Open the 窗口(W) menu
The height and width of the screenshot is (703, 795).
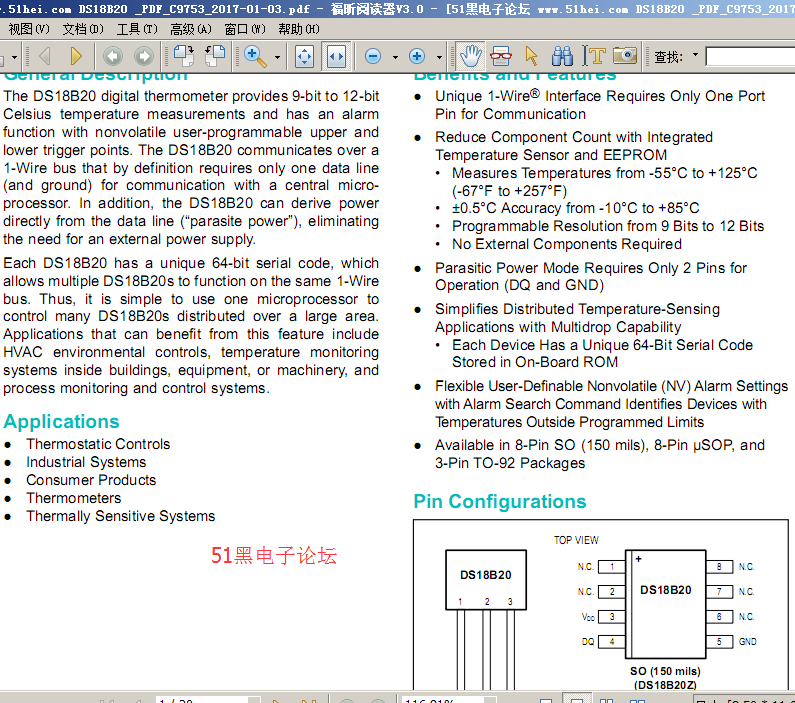245,29
